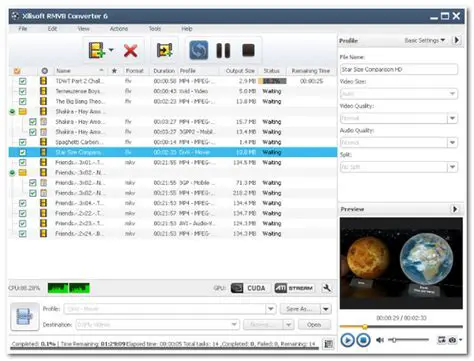Mute preview with the speaker icon
Viewport: 474px width, 361px height.
point(380,340)
